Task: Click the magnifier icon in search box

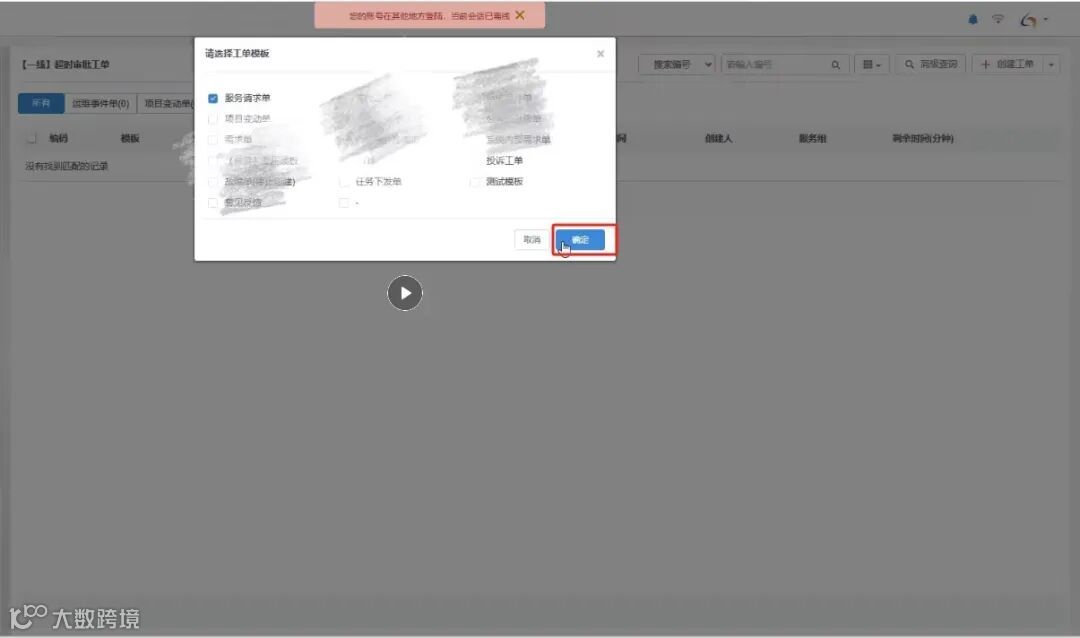Action: pos(835,65)
